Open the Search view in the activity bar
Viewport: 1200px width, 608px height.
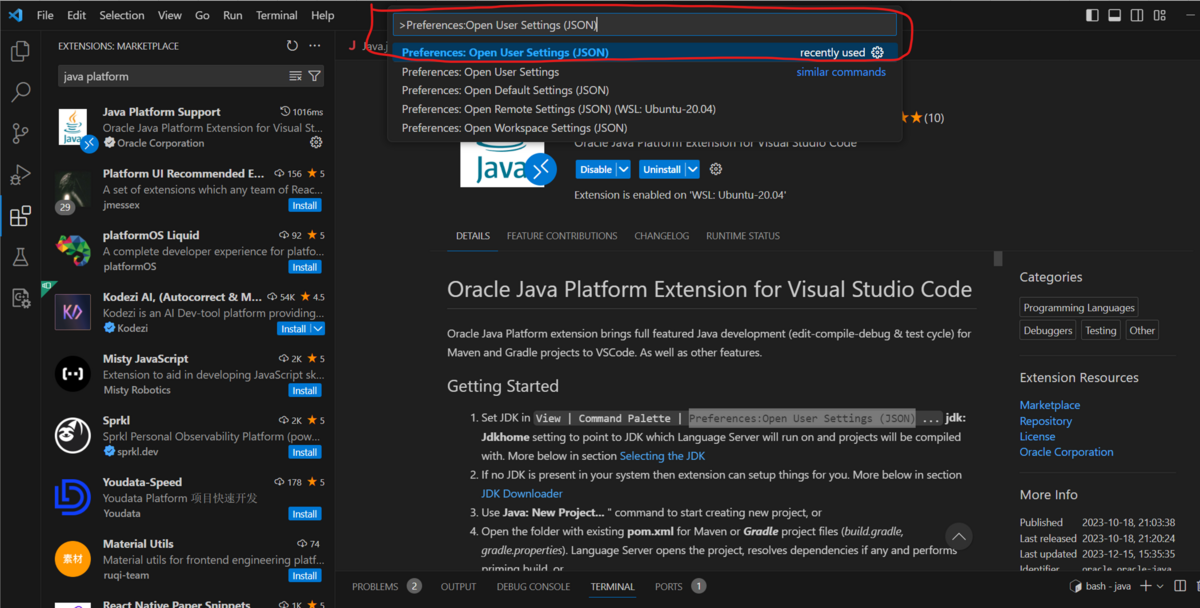(x=20, y=93)
